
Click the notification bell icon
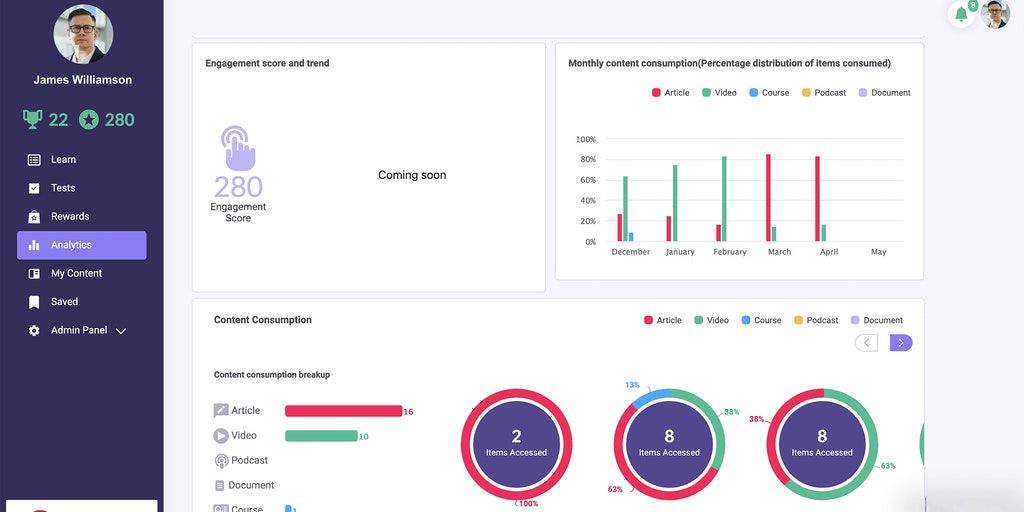click(x=961, y=14)
